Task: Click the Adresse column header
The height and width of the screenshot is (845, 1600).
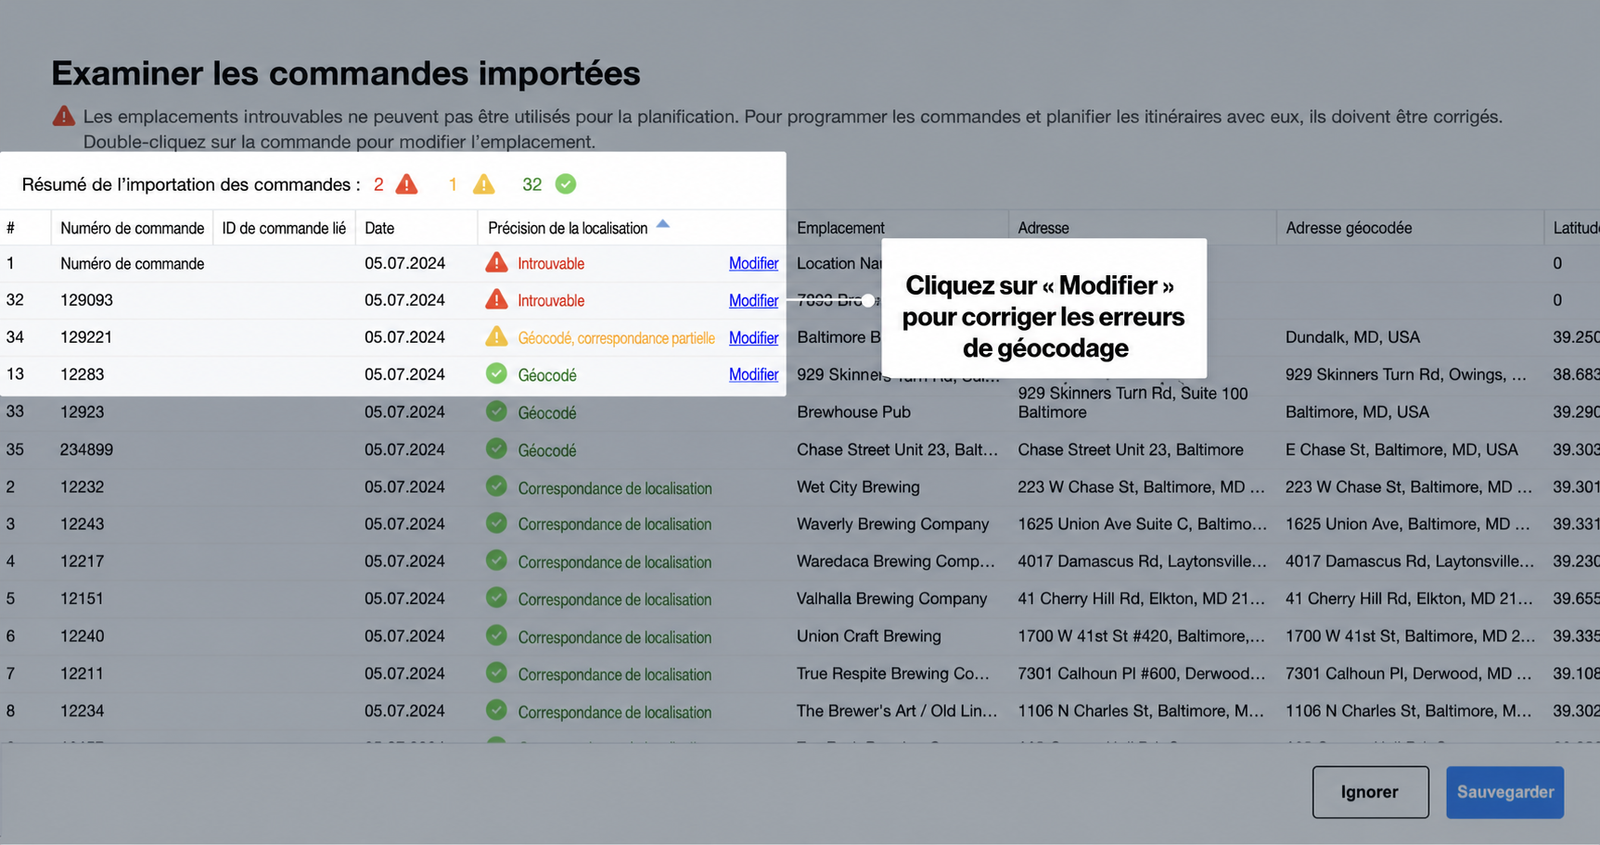Action: pyautogui.click(x=1043, y=228)
